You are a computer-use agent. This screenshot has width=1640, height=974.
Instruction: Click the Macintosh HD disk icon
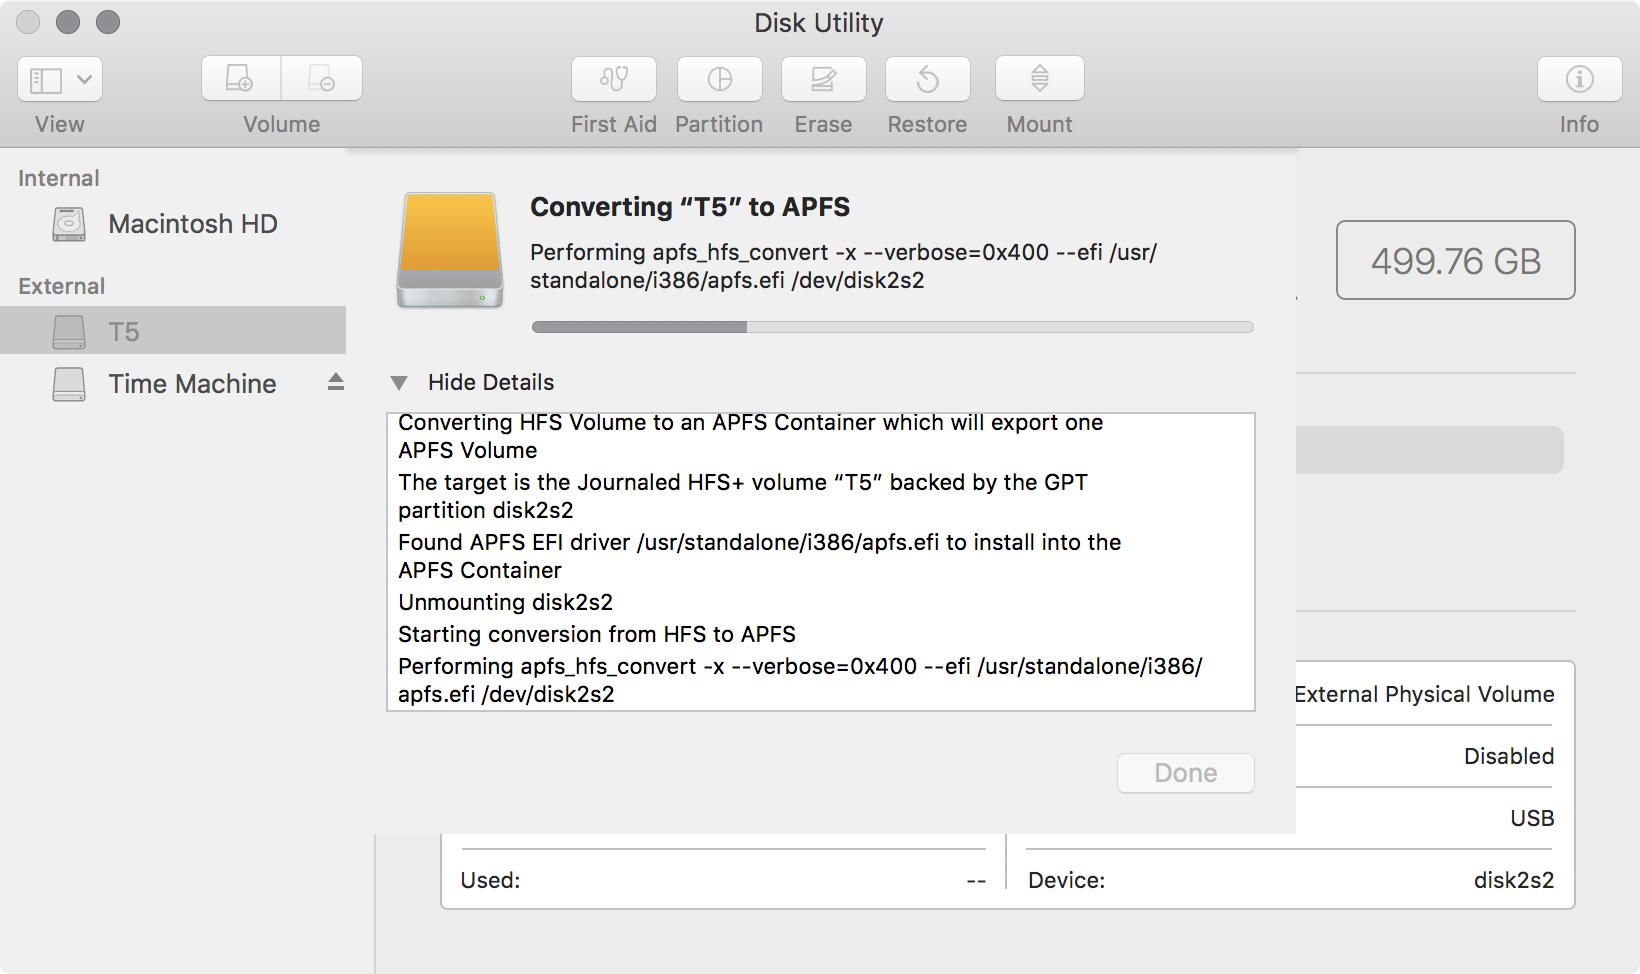click(69, 224)
